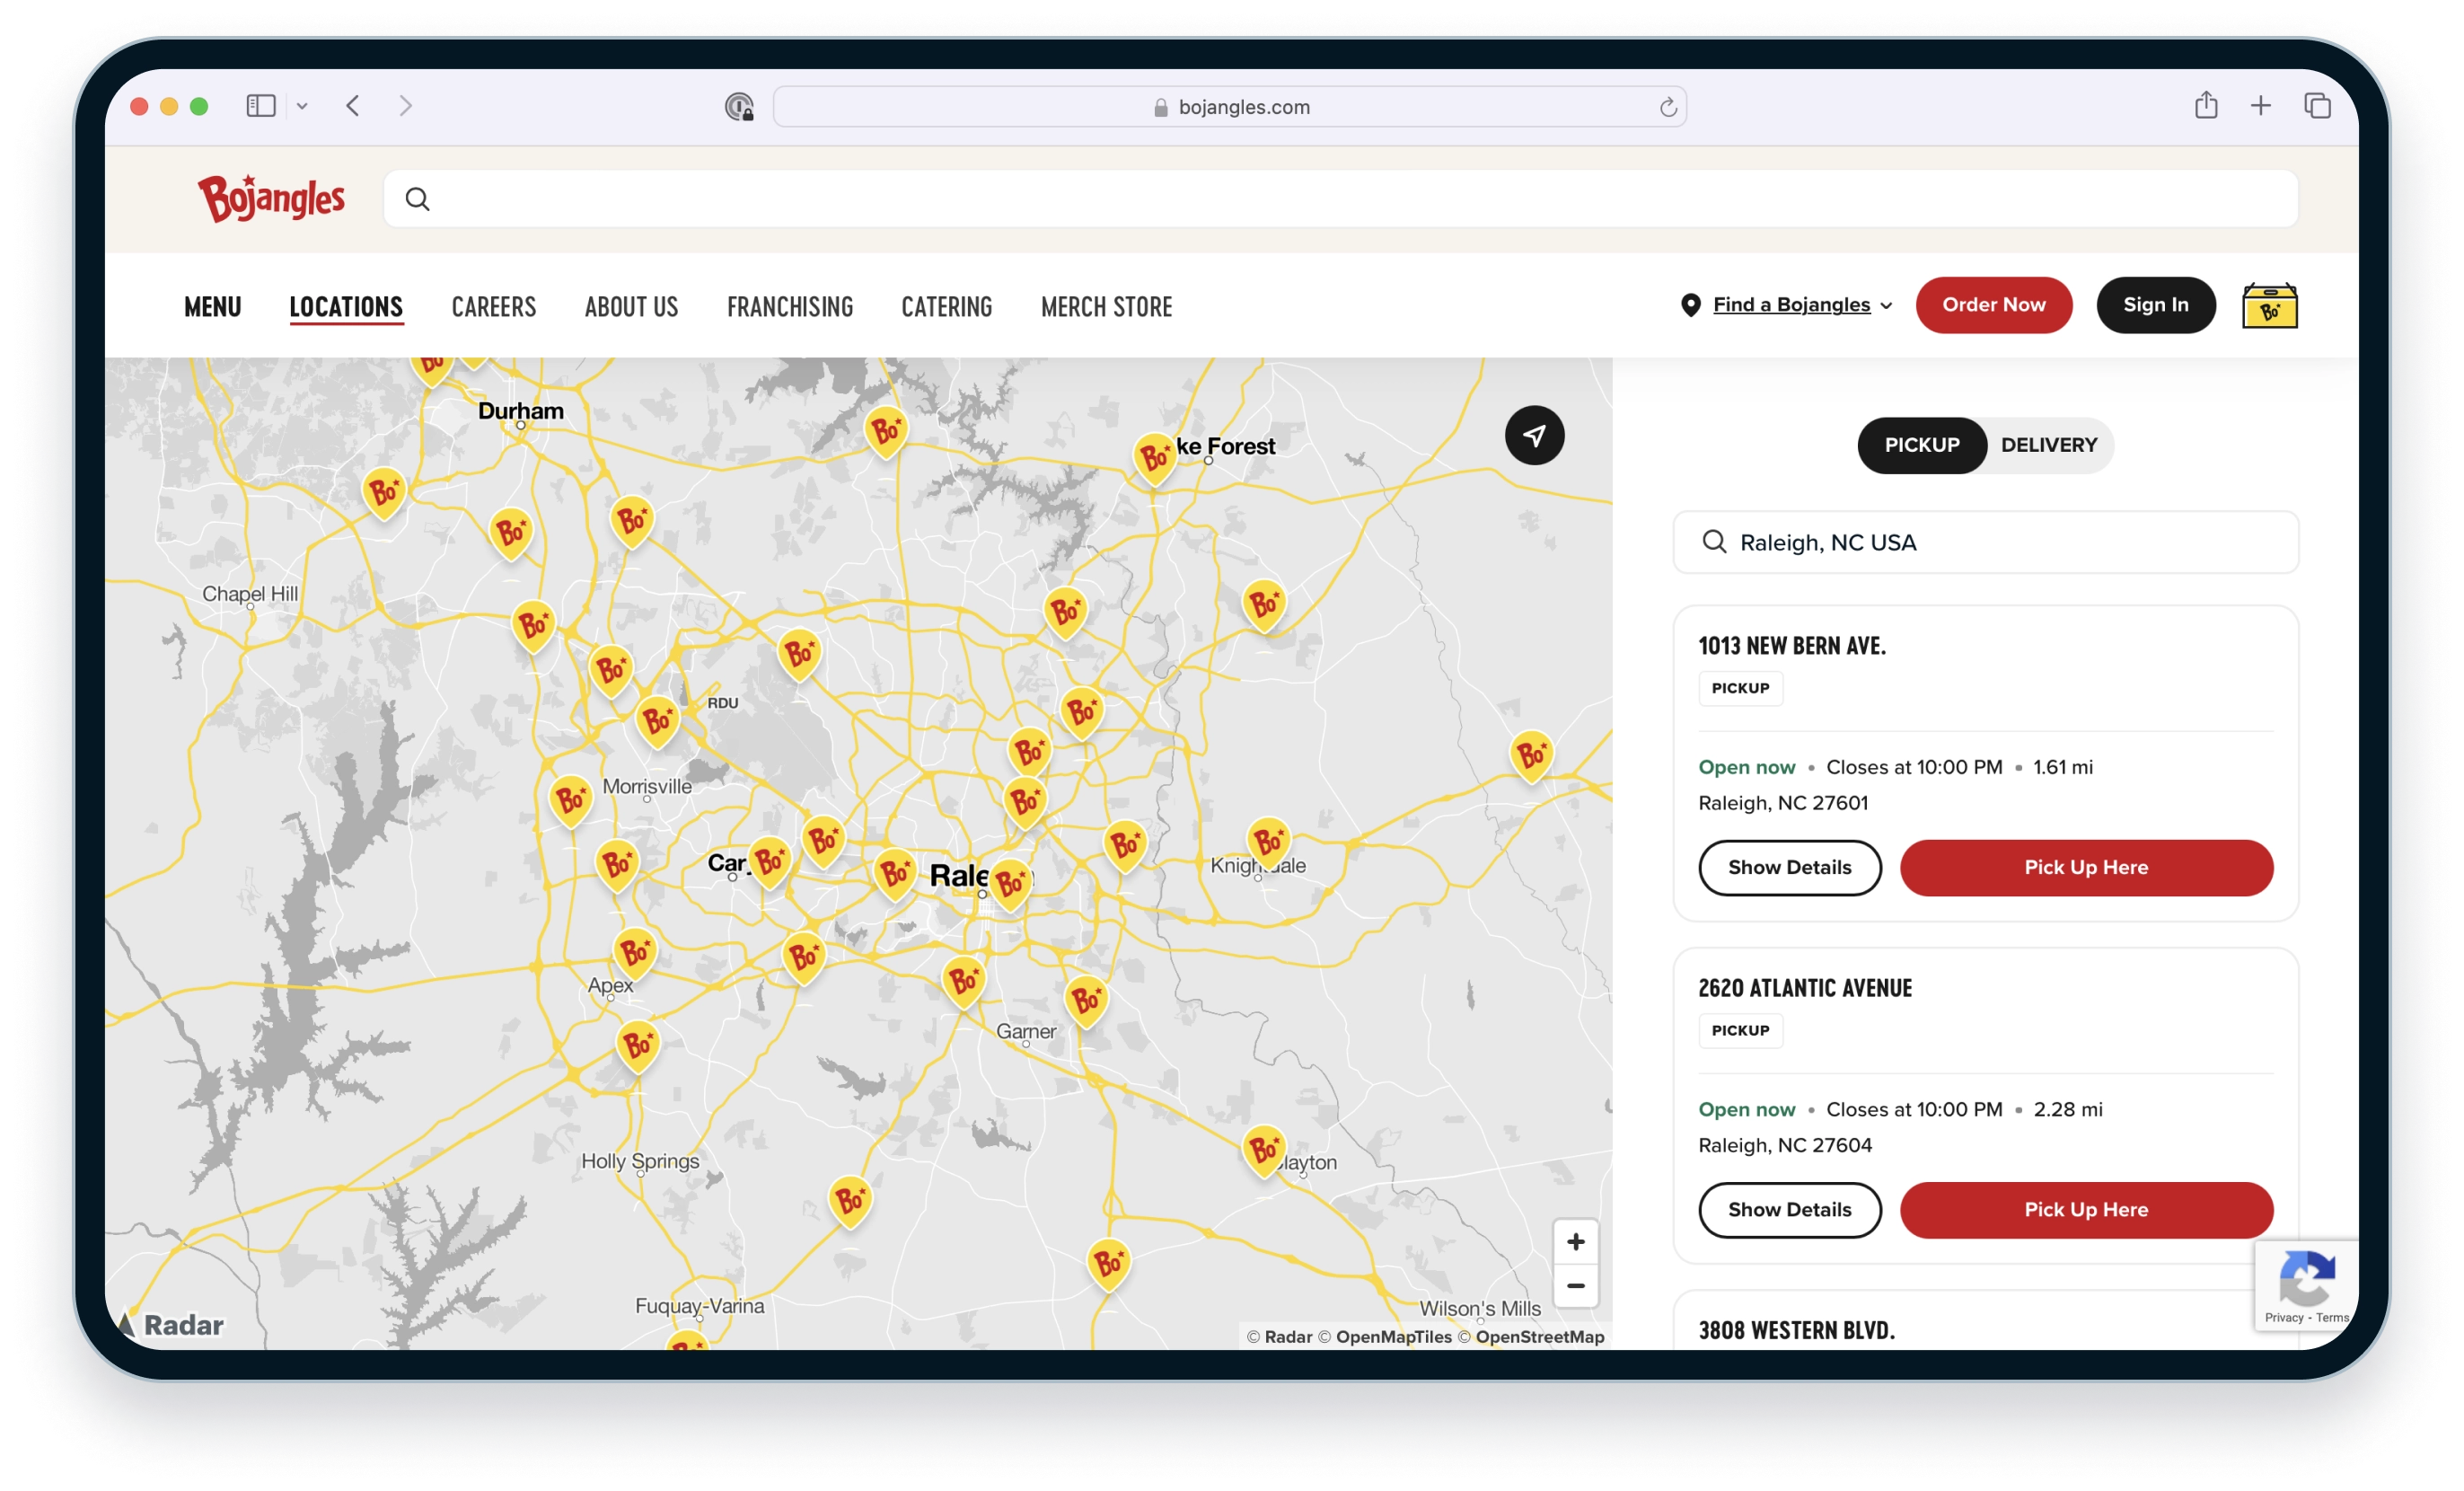This screenshot has height=1491, width=2464.
Task: Toggle the Safari sidebar
Action: click(x=261, y=106)
